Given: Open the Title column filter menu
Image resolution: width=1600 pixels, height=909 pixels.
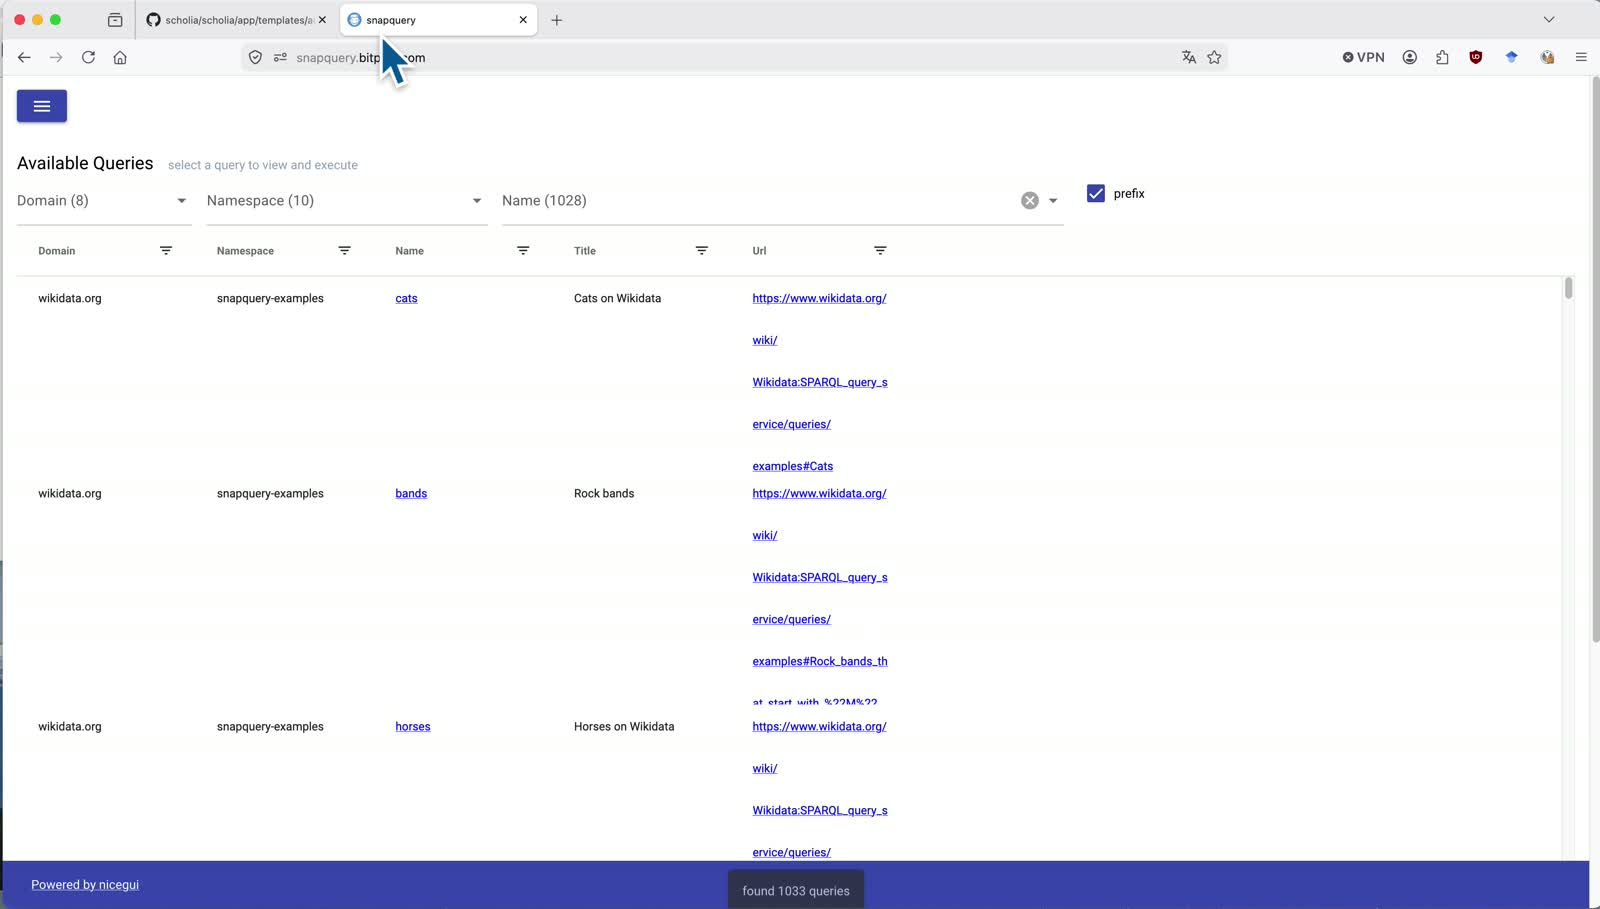Looking at the screenshot, I should pos(702,251).
